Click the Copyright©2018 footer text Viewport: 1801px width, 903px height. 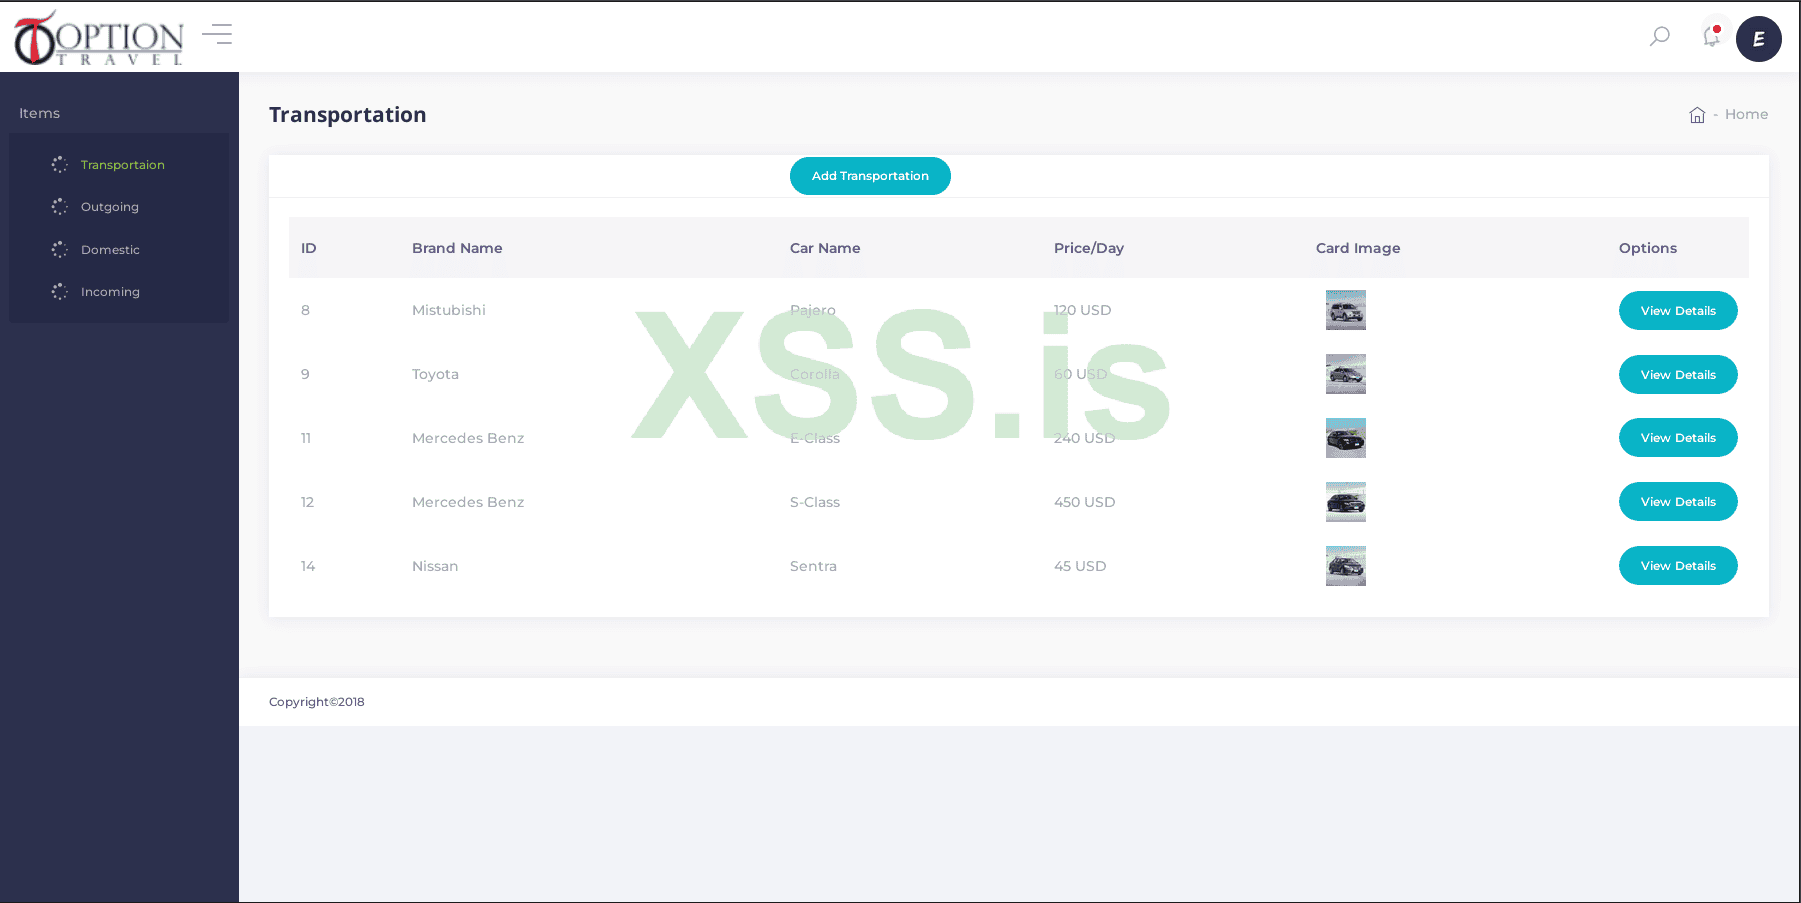(317, 702)
